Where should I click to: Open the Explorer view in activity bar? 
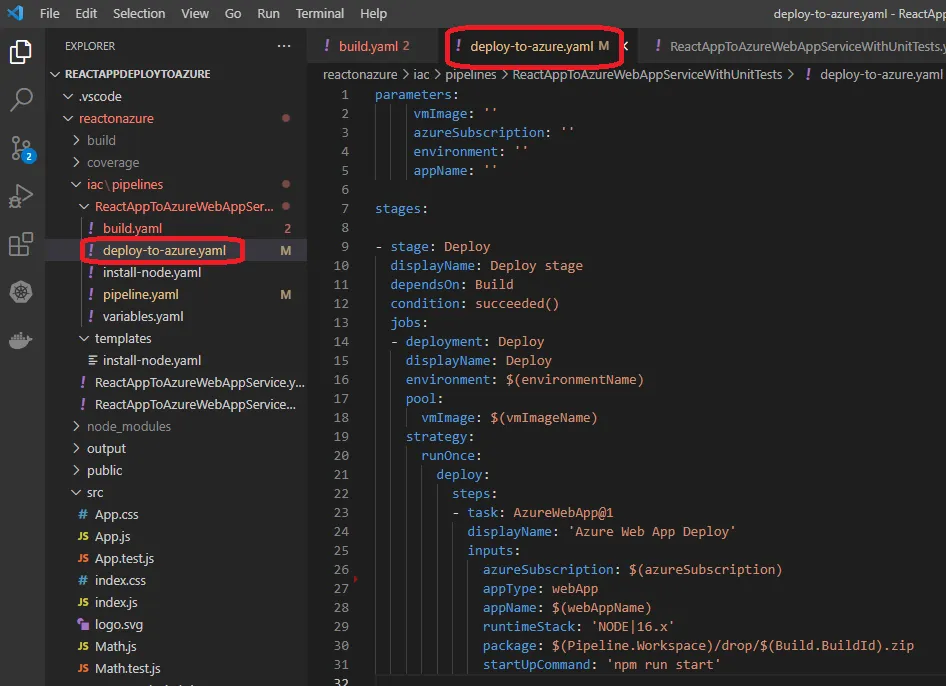pos(21,52)
